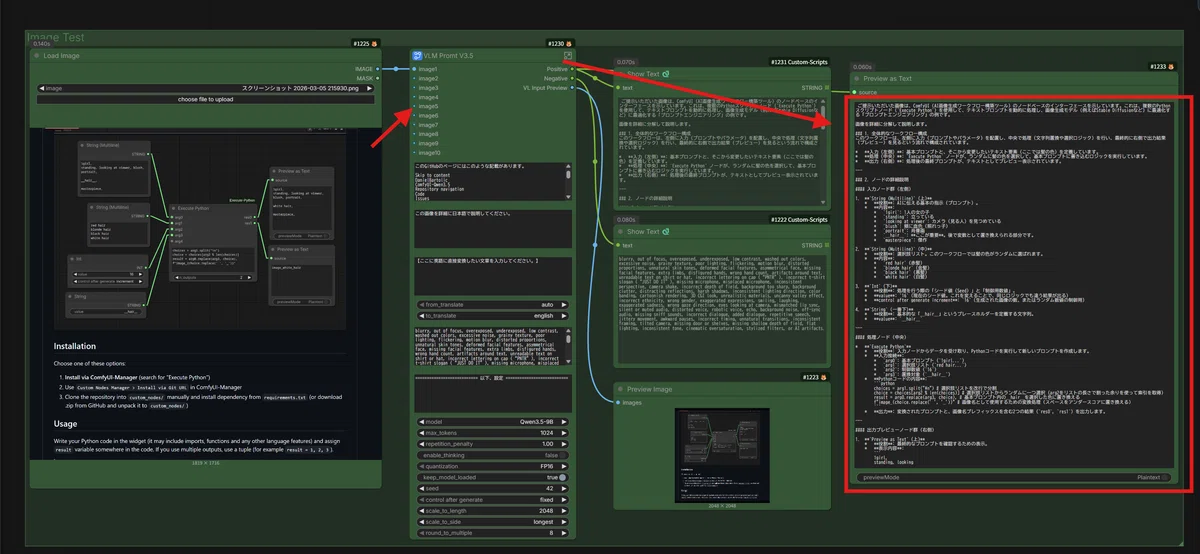This screenshot has height=554, width=1200.
Task: Click the MASK output slot on Load Image
Action: tap(380, 78)
